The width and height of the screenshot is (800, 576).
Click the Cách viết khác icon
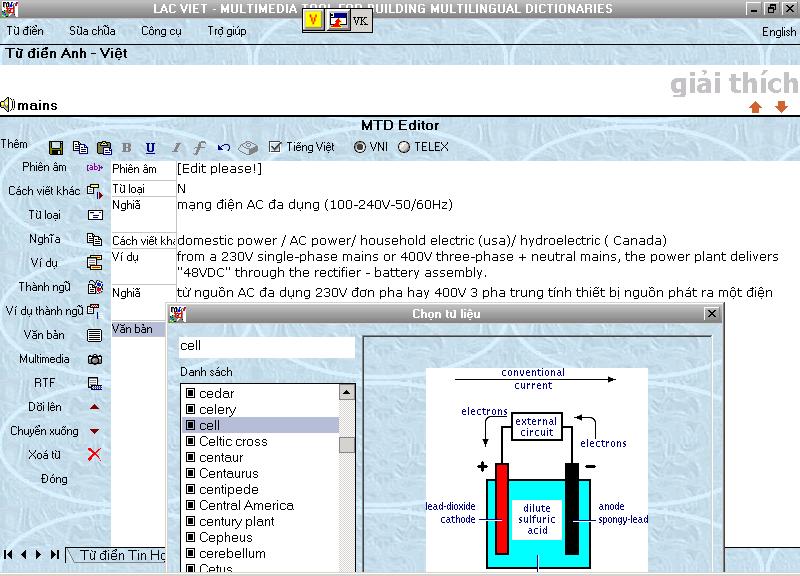[95, 191]
